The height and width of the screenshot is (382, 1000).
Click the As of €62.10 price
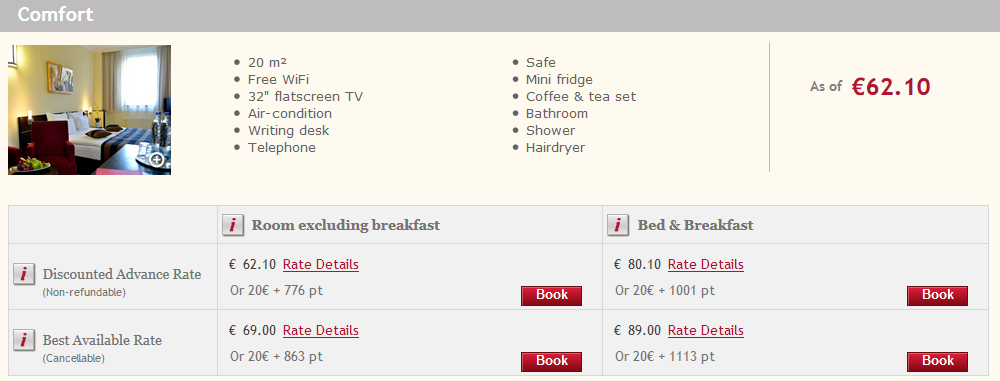[871, 87]
